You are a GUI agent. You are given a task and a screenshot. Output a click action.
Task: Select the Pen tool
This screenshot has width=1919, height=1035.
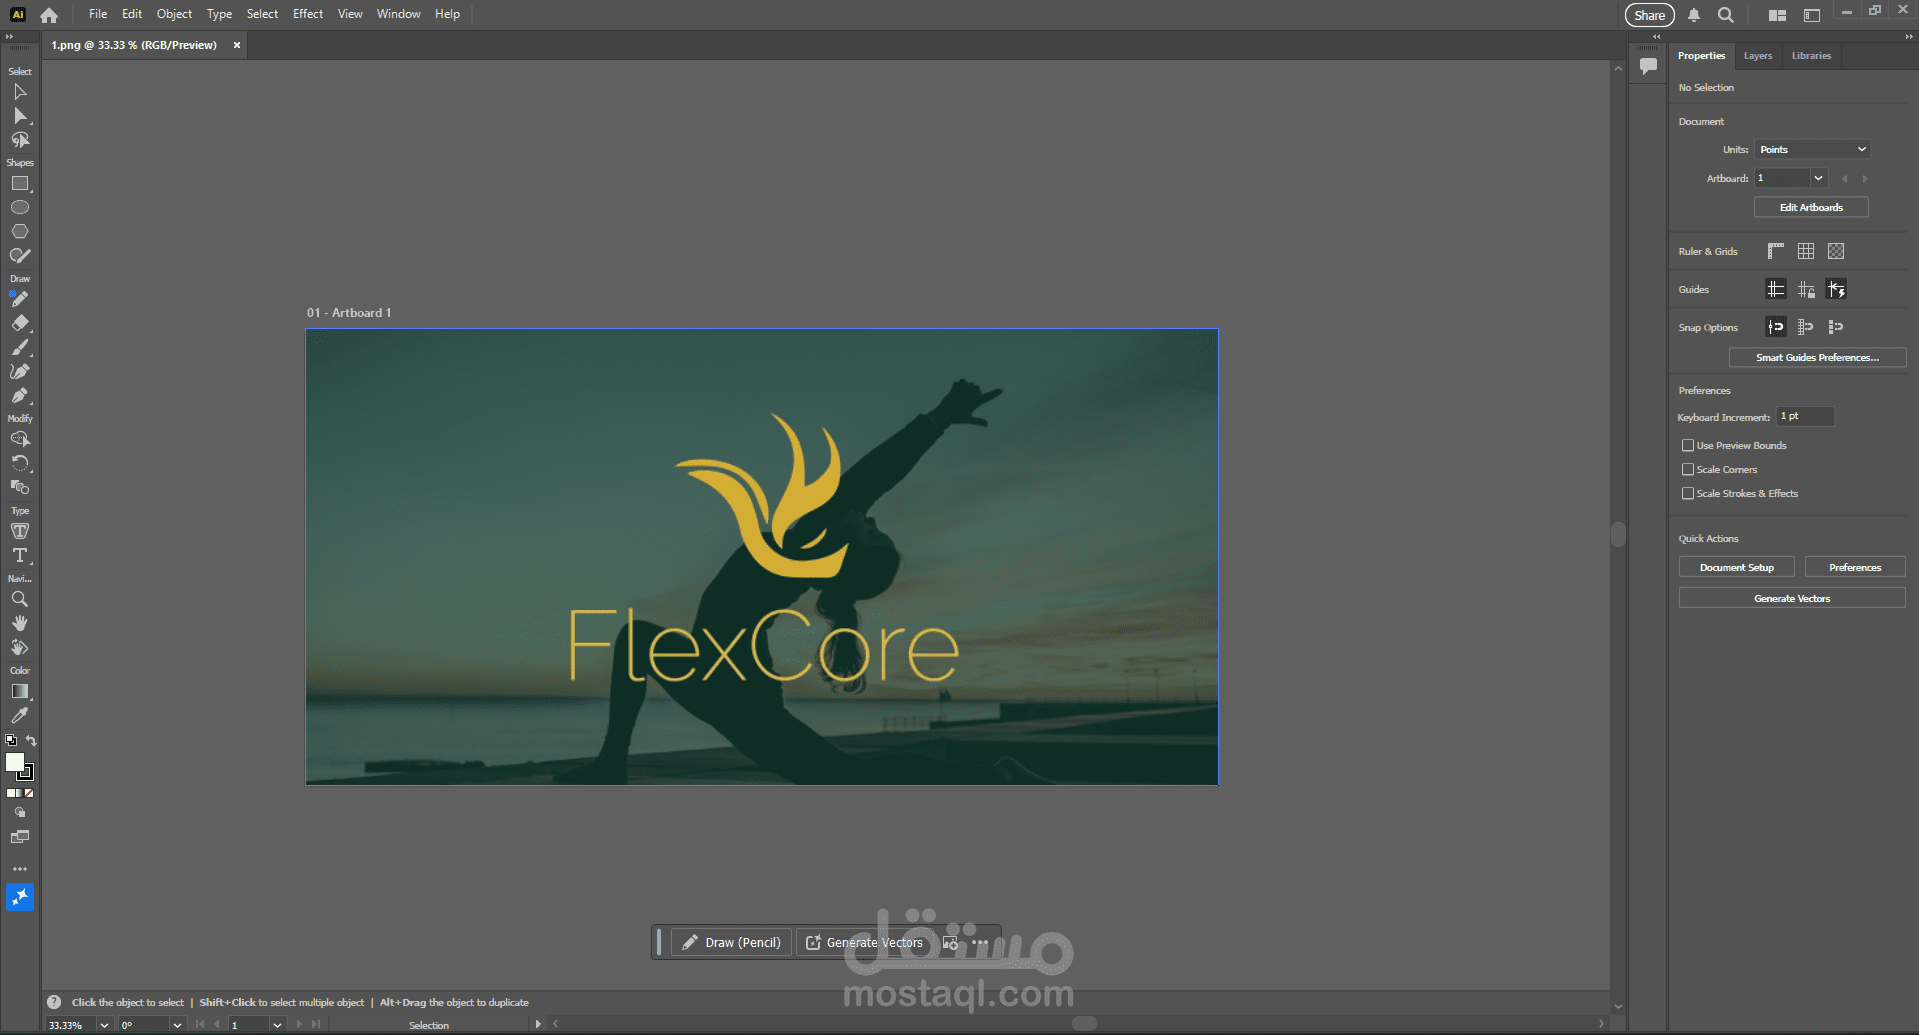20,395
